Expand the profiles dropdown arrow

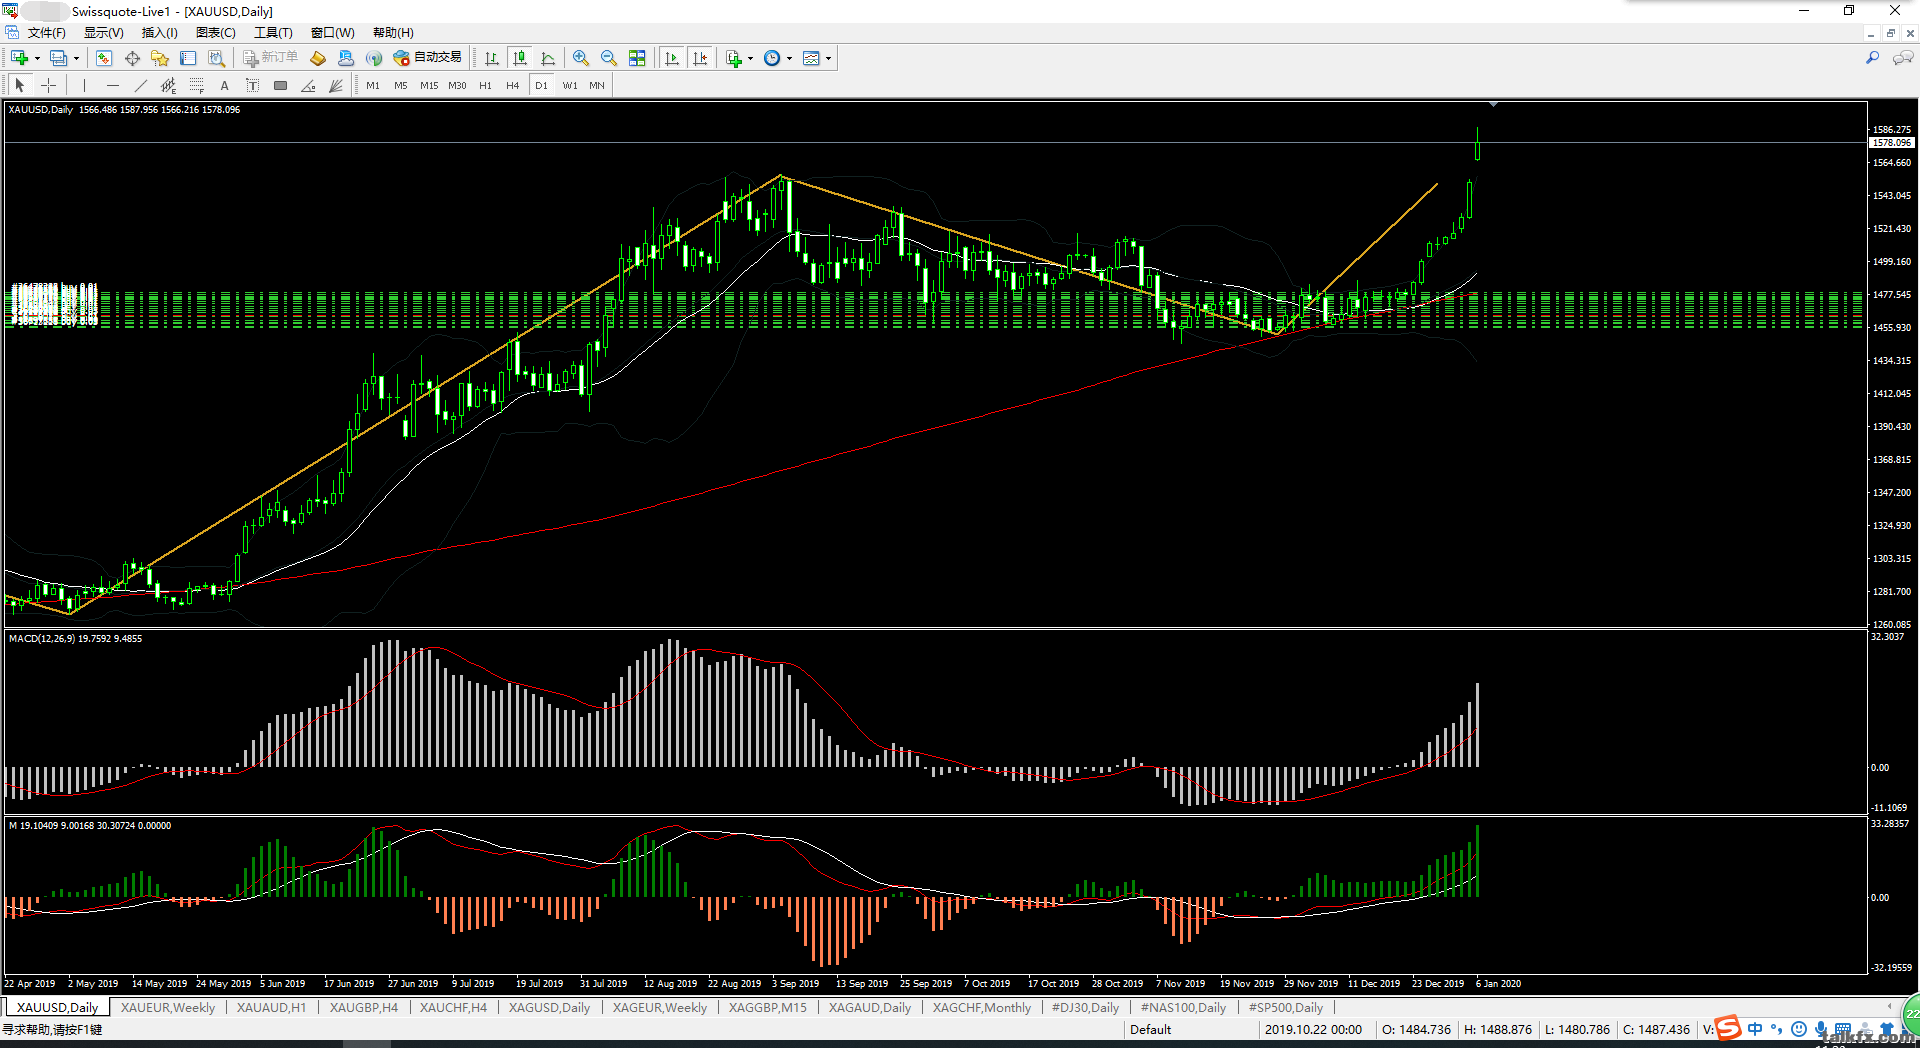76,58
